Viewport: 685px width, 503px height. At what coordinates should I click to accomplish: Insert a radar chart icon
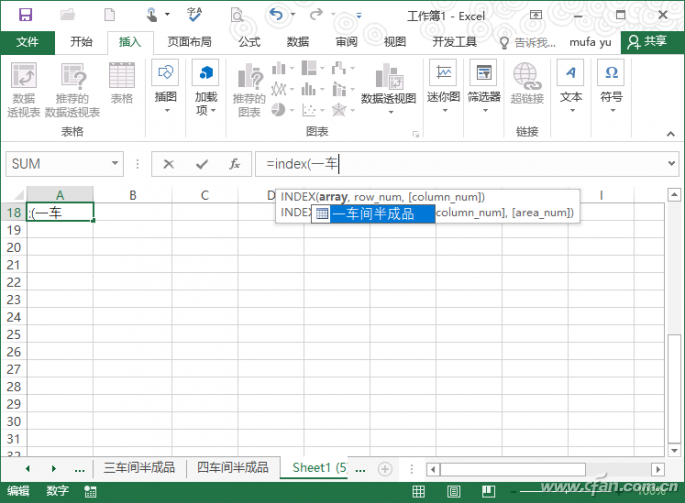(x=339, y=109)
